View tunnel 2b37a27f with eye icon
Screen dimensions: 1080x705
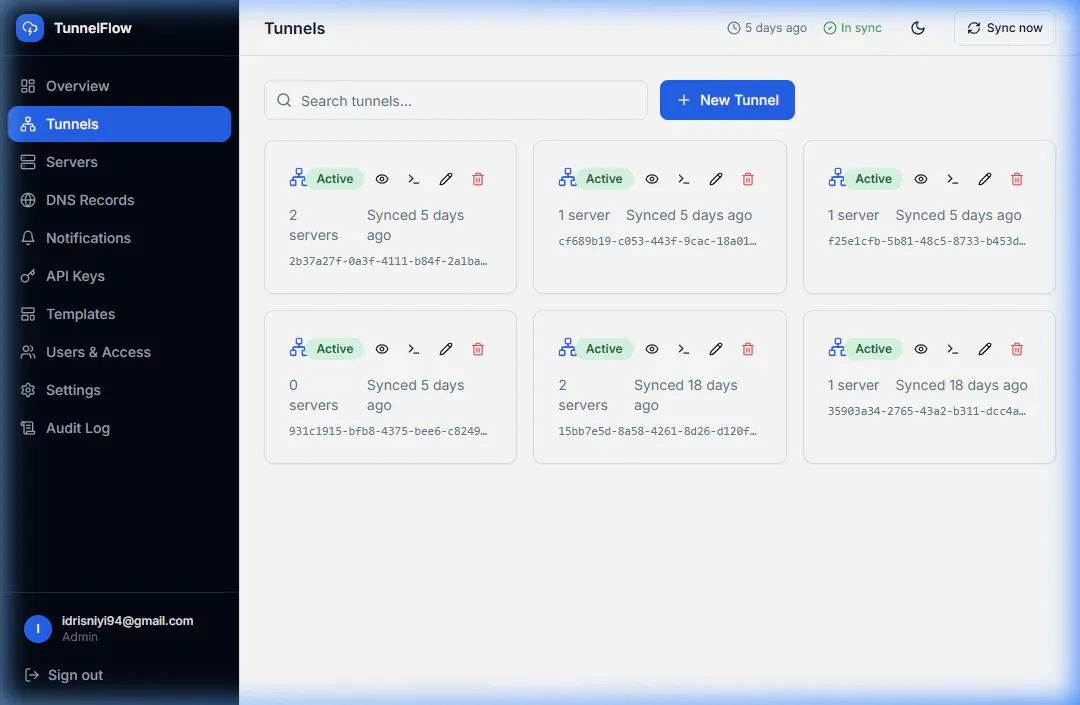click(x=382, y=179)
